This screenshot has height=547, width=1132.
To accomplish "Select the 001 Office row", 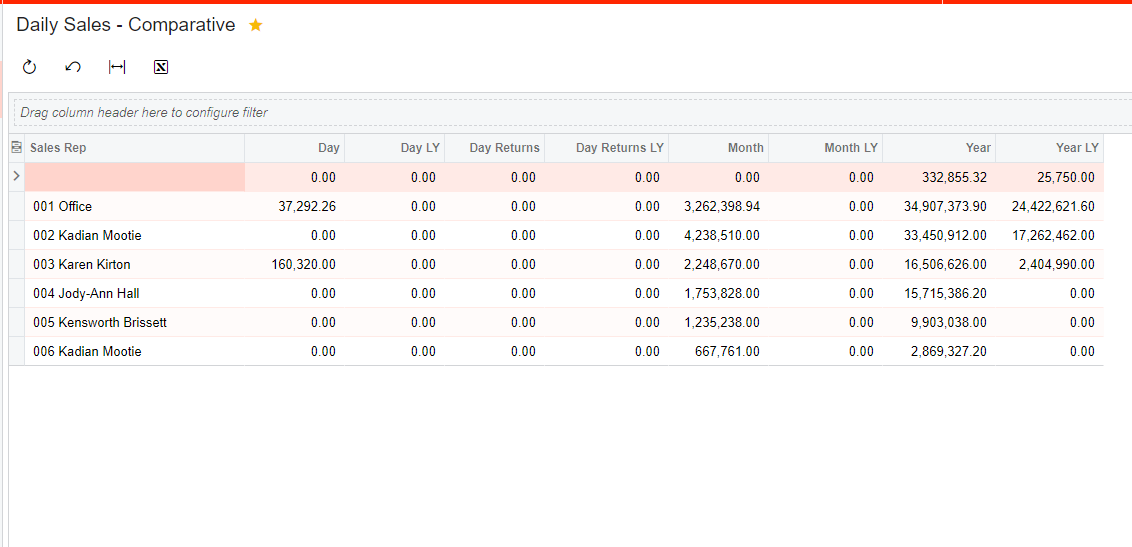I will coord(62,207).
